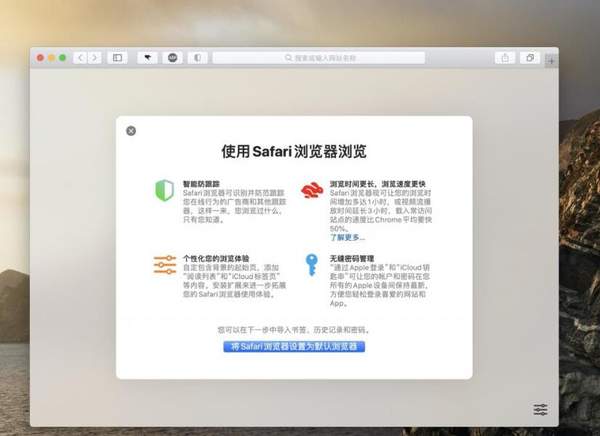Click the green shield tracking prevention icon
The height and width of the screenshot is (436, 600).
(165, 190)
